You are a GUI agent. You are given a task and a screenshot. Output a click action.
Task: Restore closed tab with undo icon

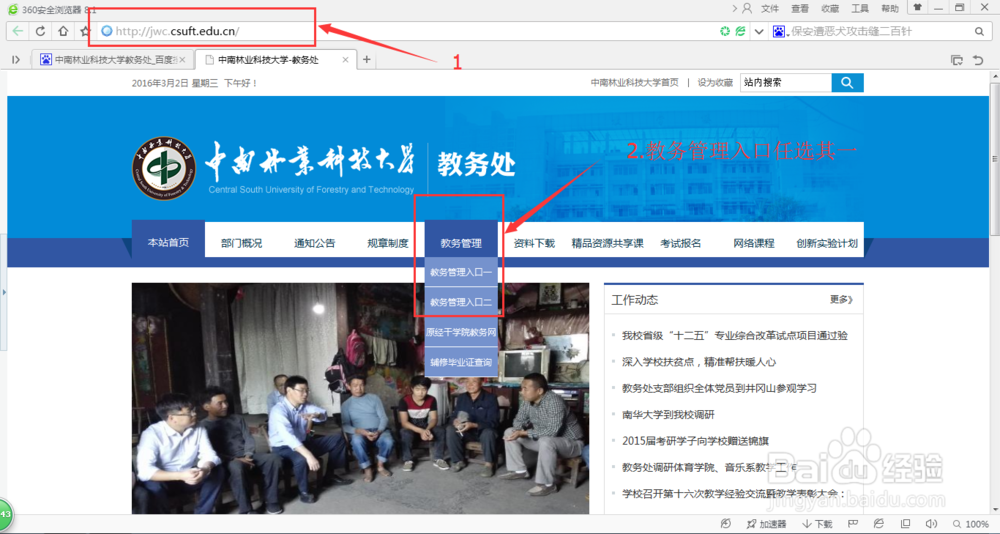click(978, 60)
